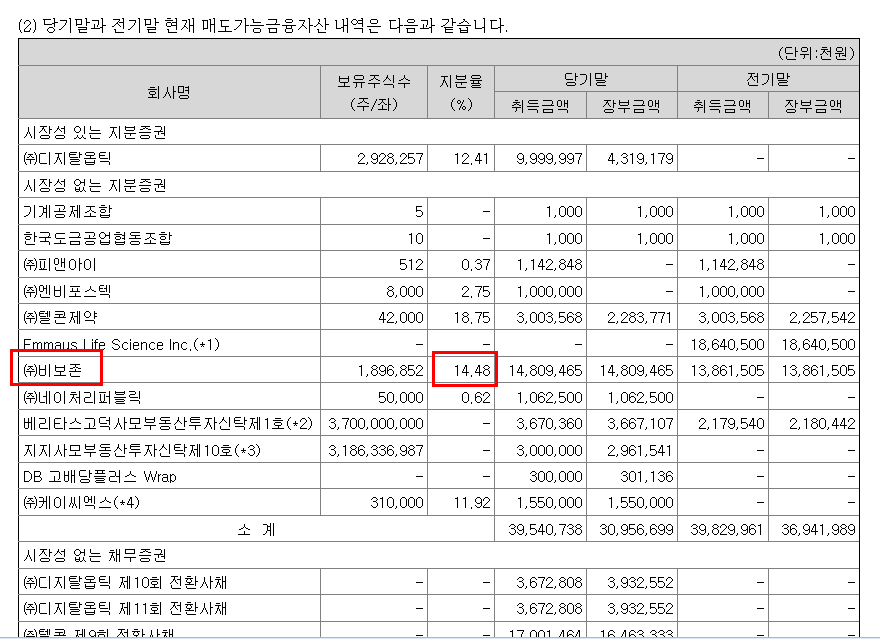
Task: Click share count 3,700,000,000
Action: click(376, 424)
